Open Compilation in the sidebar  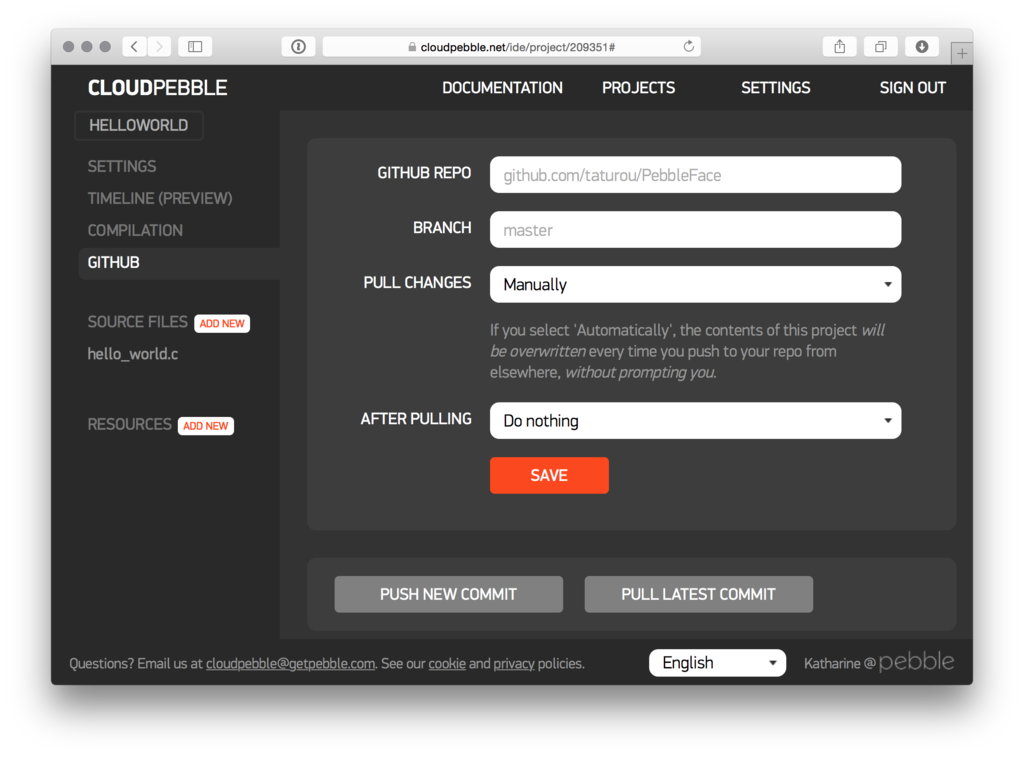pyautogui.click(x=135, y=230)
